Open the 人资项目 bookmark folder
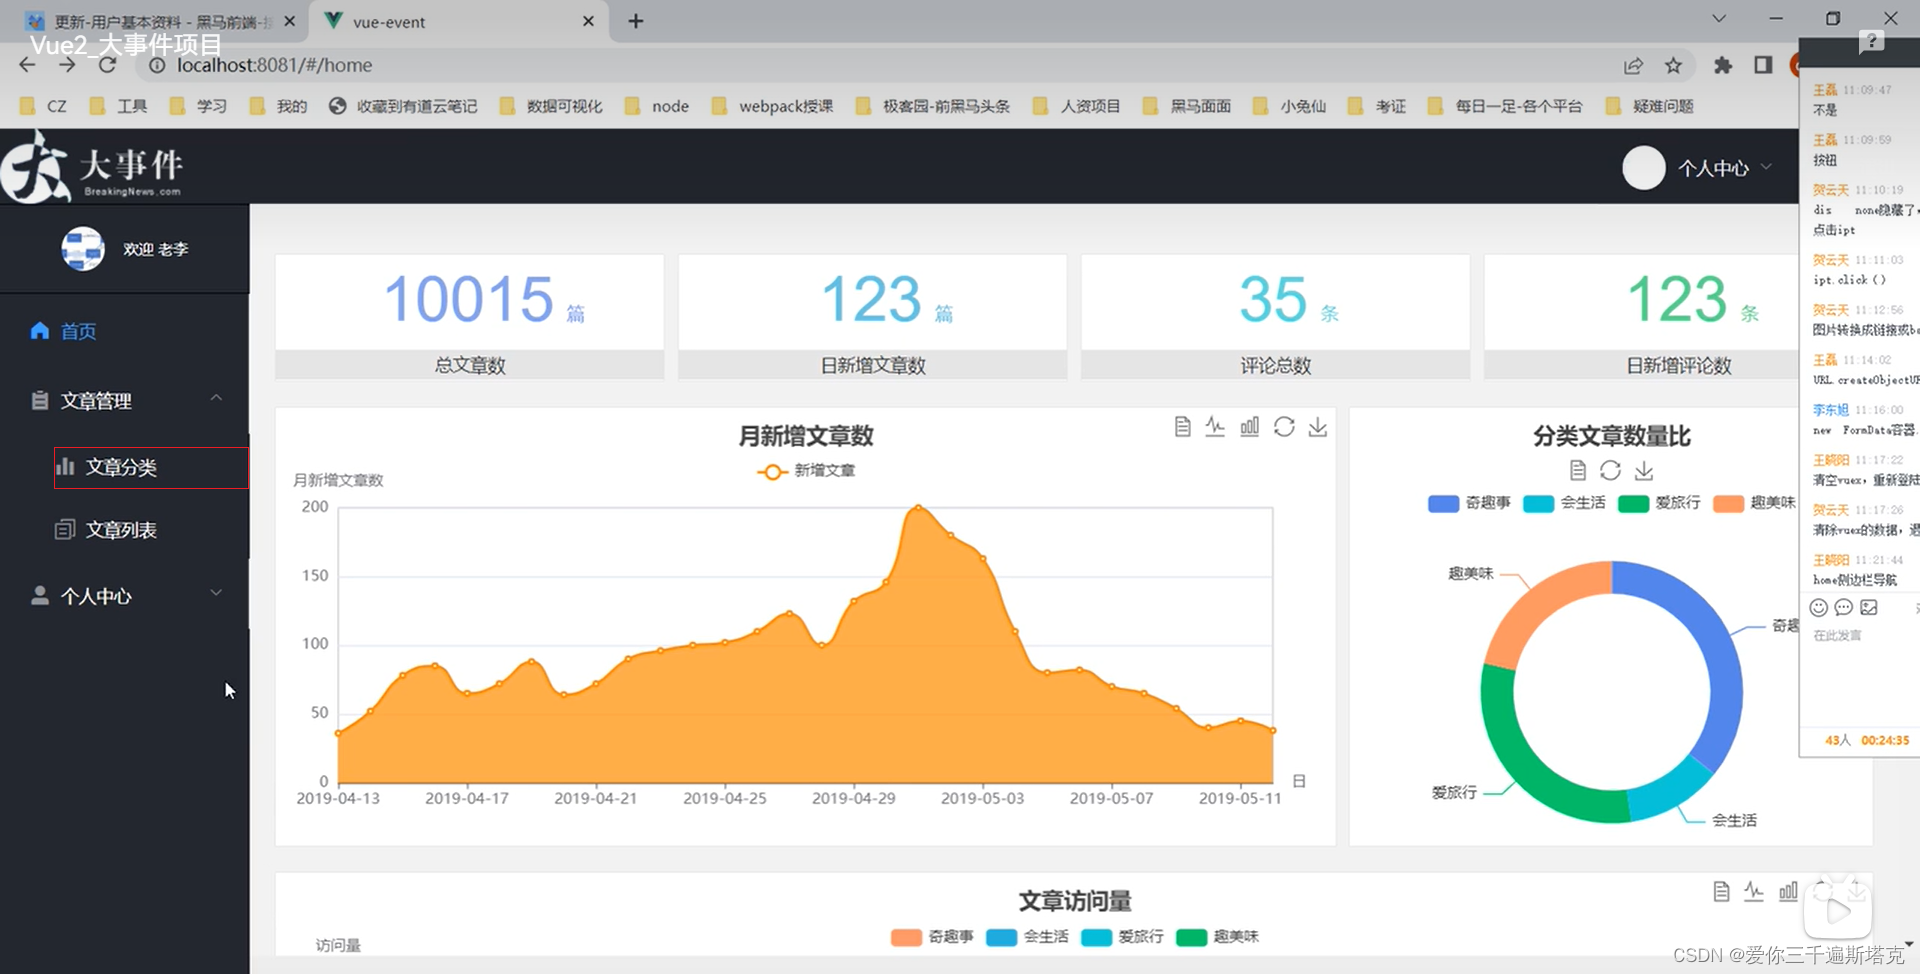Image resolution: width=1920 pixels, height=974 pixels. click(1076, 106)
